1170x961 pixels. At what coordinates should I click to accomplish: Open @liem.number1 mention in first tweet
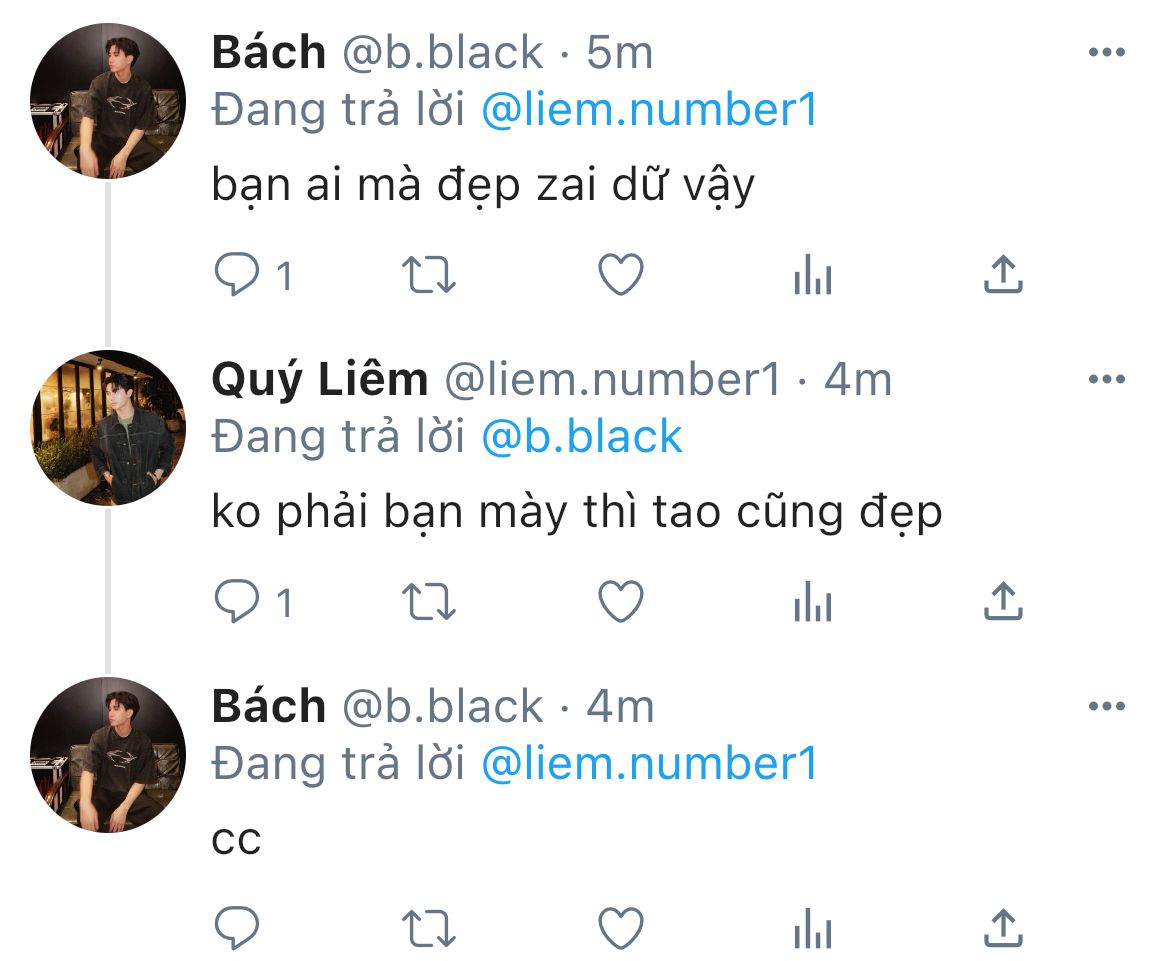tap(649, 110)
